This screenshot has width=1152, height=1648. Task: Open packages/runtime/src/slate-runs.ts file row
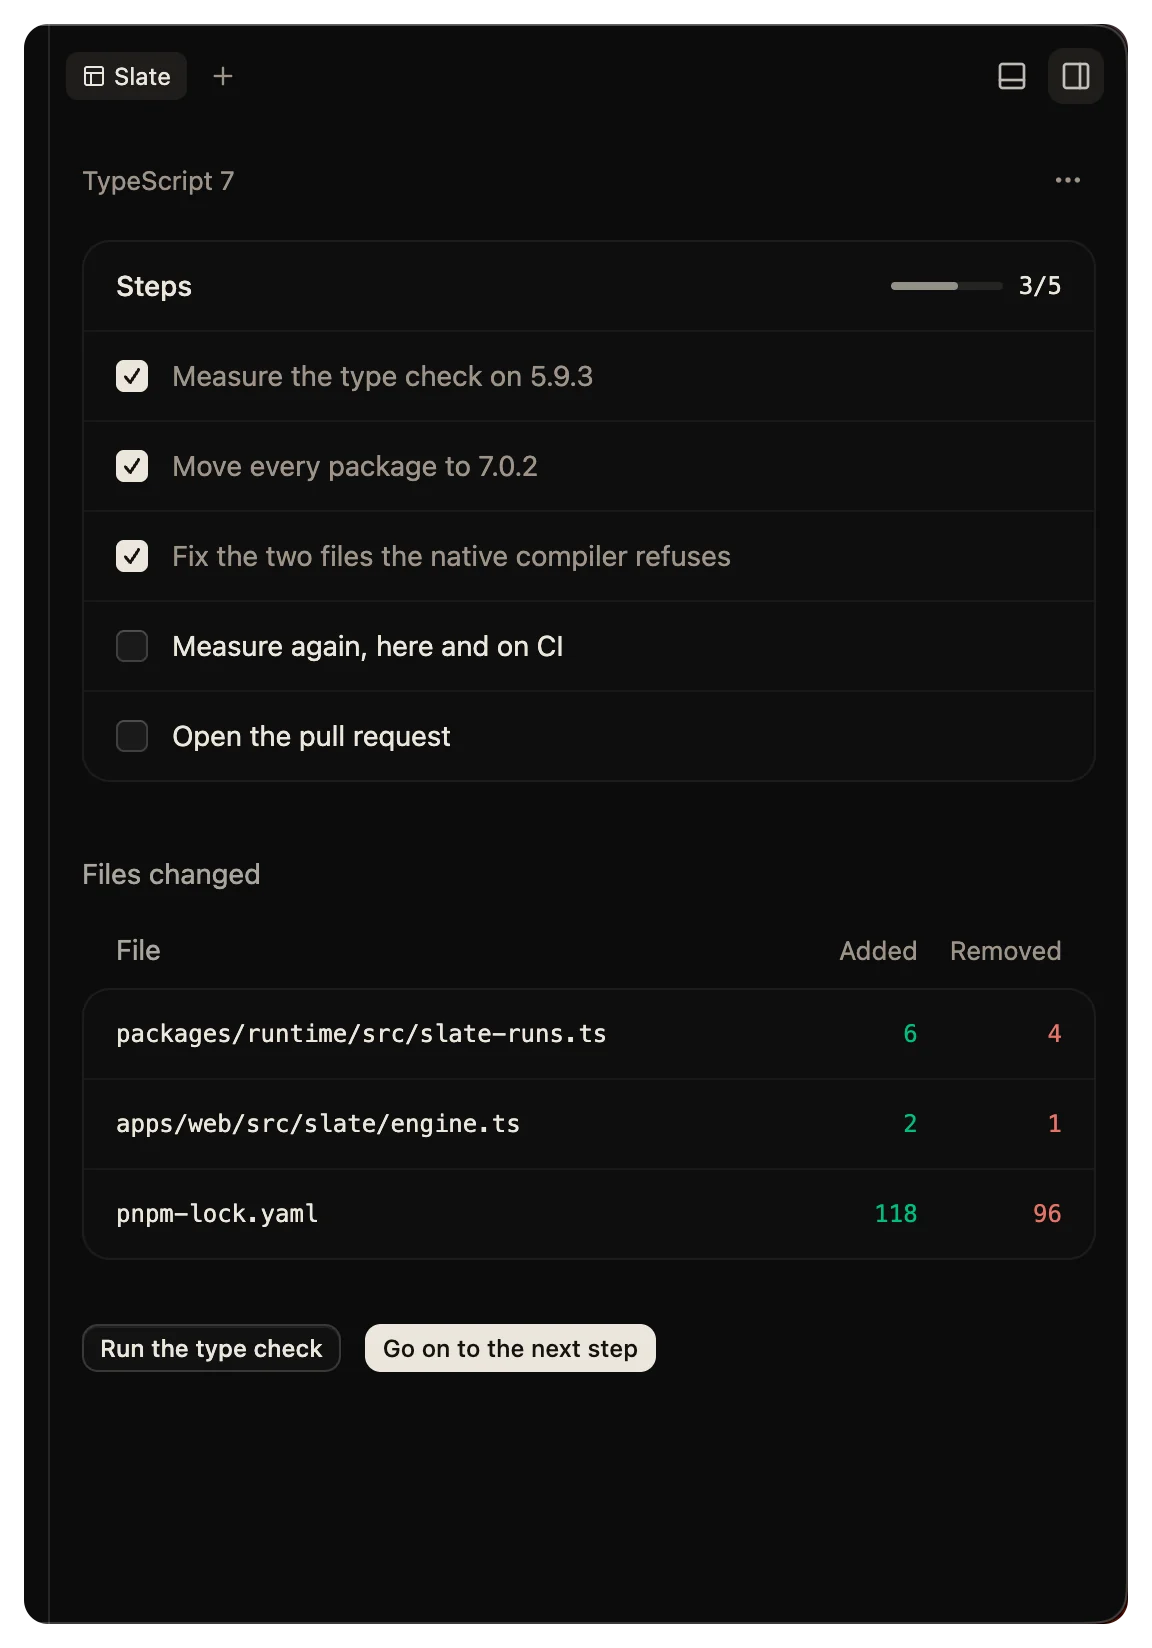click(589, 1034)
